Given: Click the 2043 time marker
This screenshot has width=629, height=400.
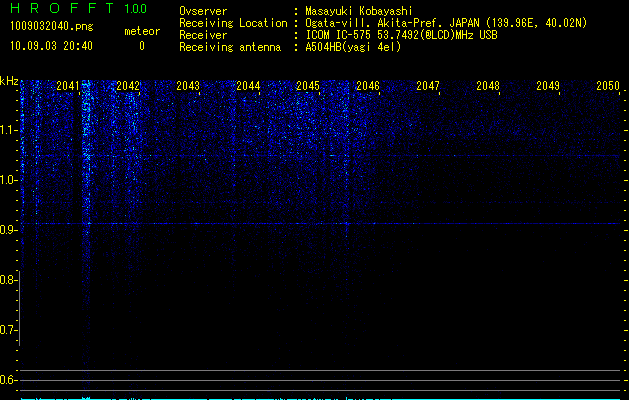Looking at the screenshot, I should (x=188, y=86).
